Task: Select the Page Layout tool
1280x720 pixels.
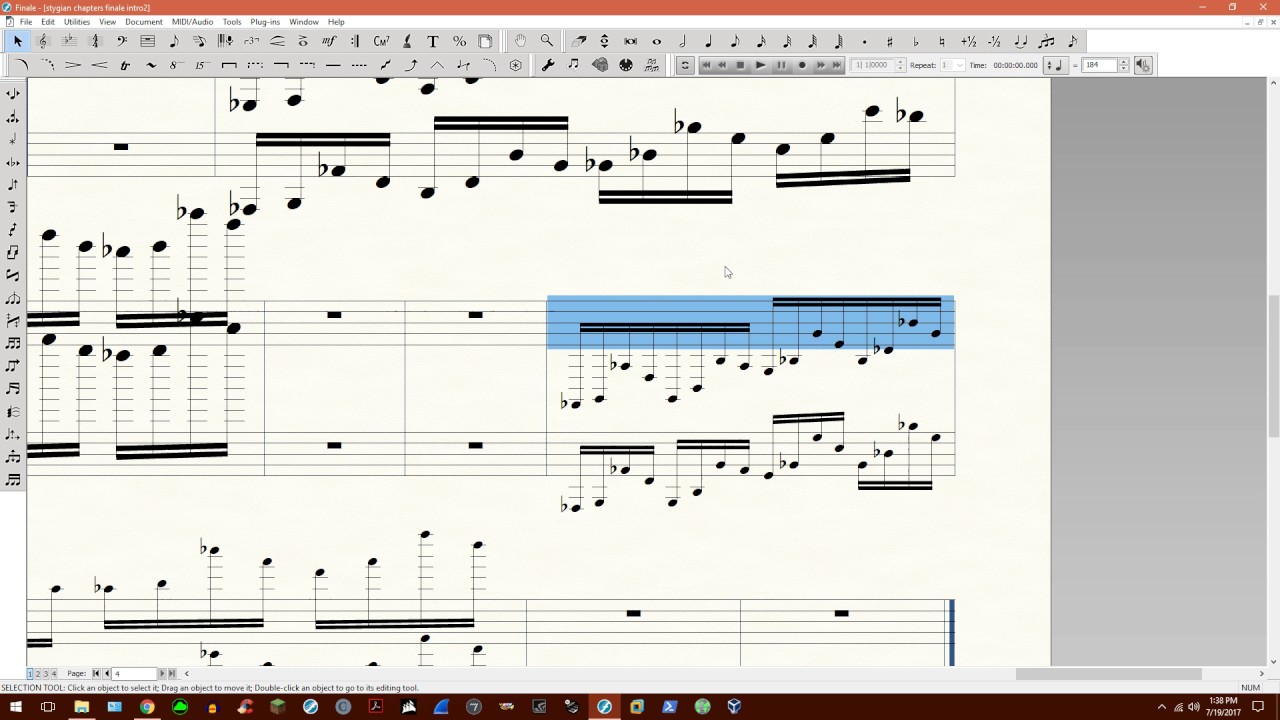Action: coord(485,41)
